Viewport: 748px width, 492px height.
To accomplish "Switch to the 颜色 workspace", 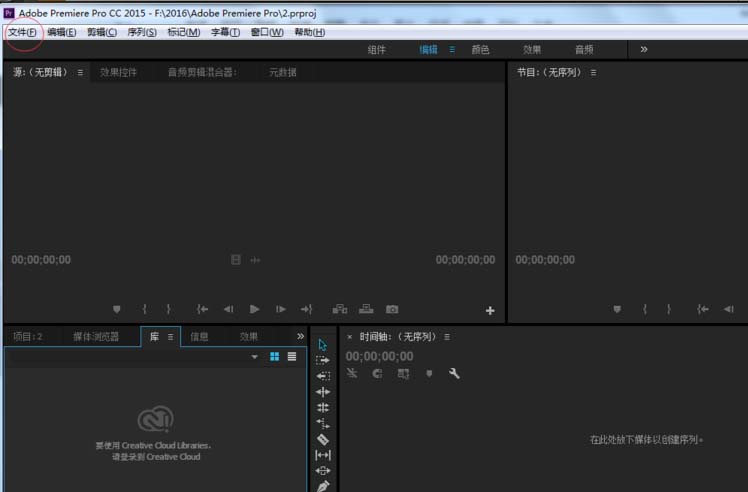I will [480, 49].
